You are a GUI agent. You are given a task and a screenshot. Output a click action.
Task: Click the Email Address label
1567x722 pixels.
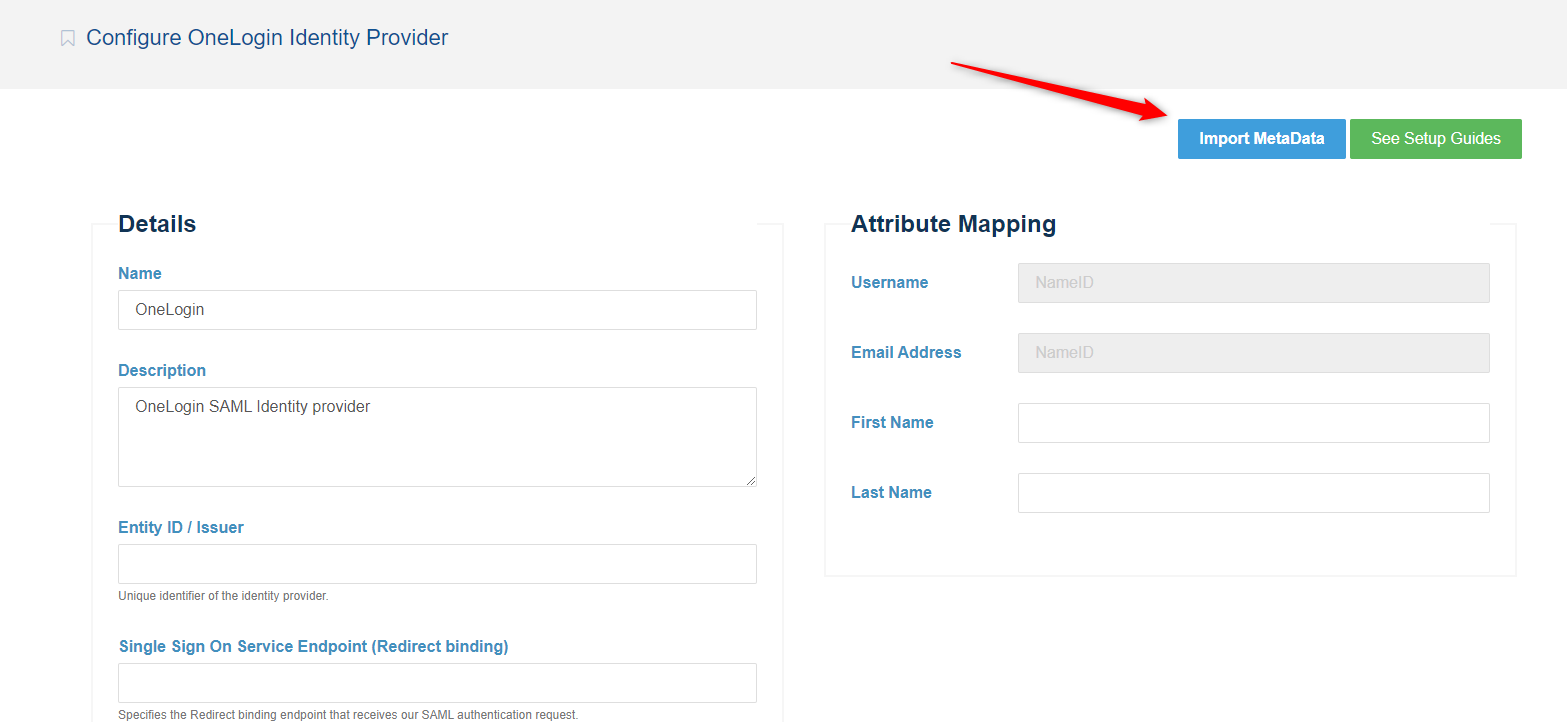tap(906, 352)
